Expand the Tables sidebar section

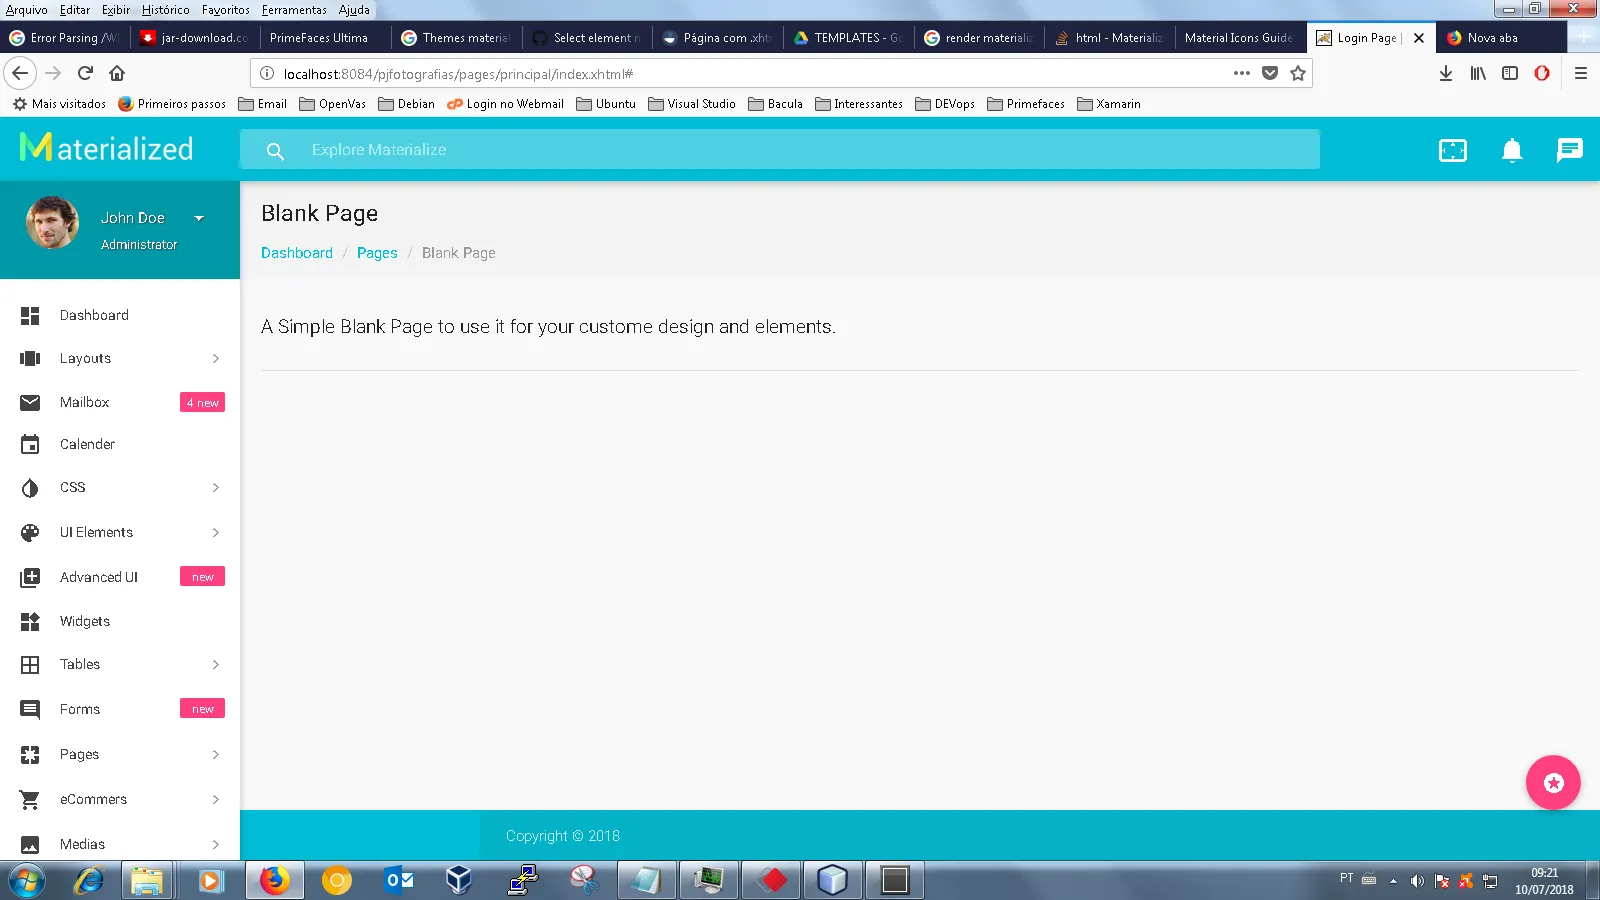click(x=215, y=664)
